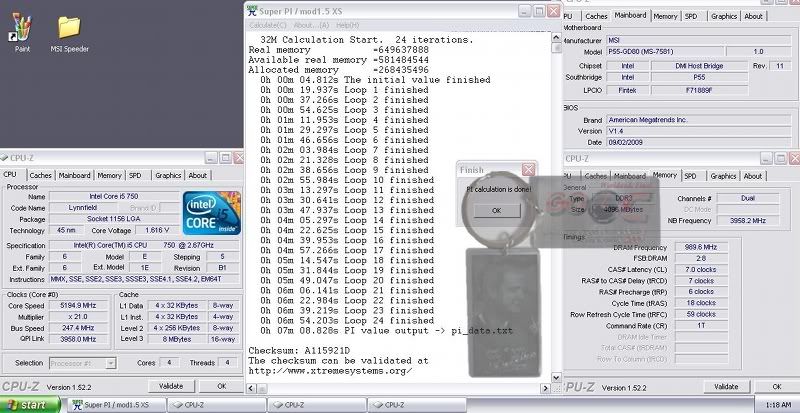
Task: Switch to About tab in Mainboard CPU-Z window
Action: tap(754, 16)
